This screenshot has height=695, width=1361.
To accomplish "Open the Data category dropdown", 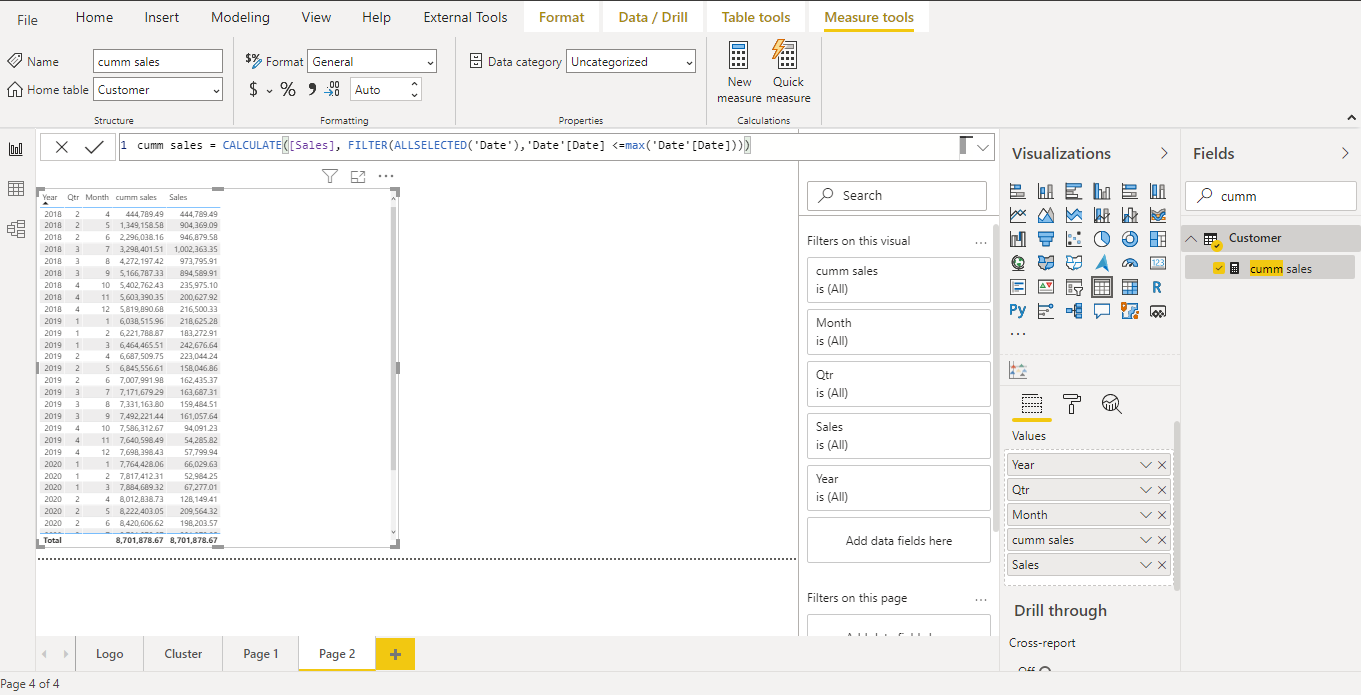I will click(631, 62).
